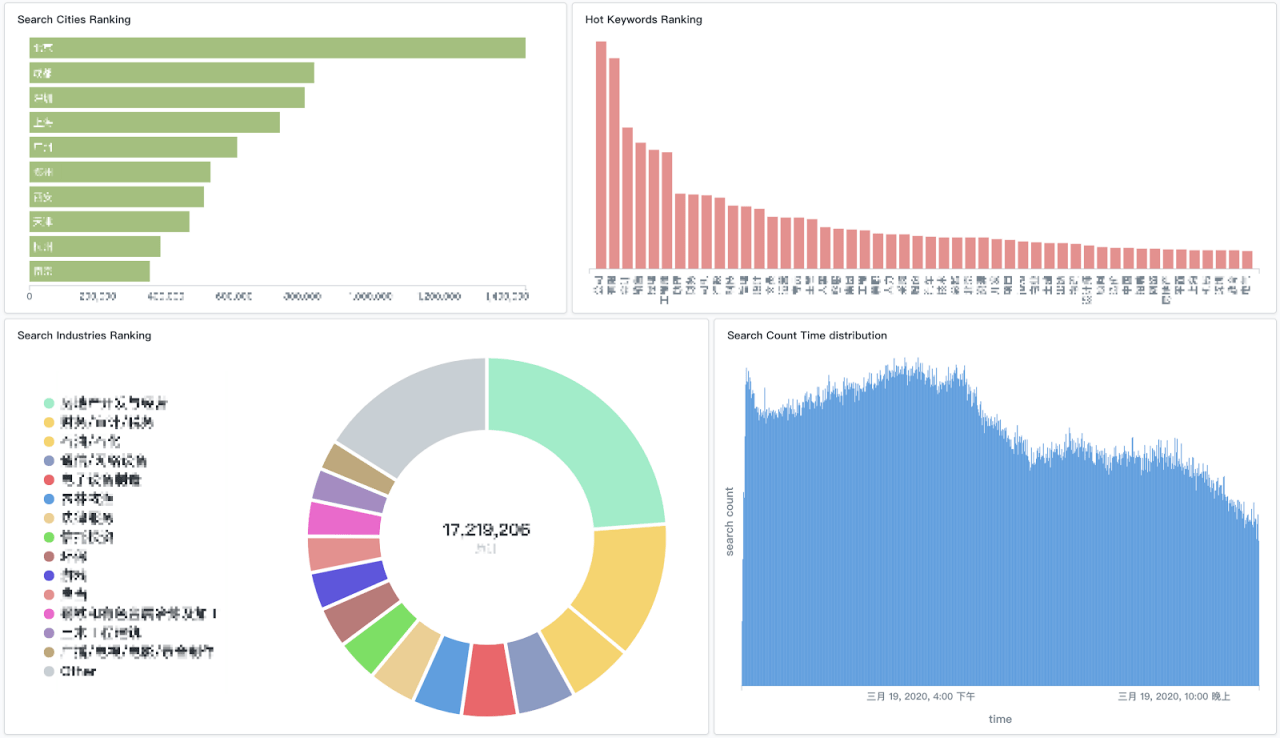
Task: Click the 4:00 下午 time axis label
Action: pyautogui.click(x=920, y=697)
